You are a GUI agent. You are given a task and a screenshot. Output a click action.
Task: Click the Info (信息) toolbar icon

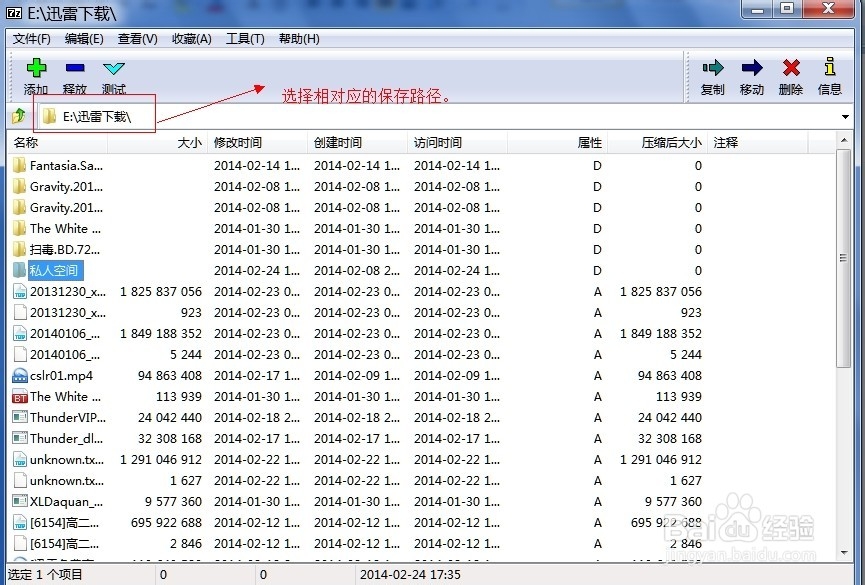pos(830,67)
